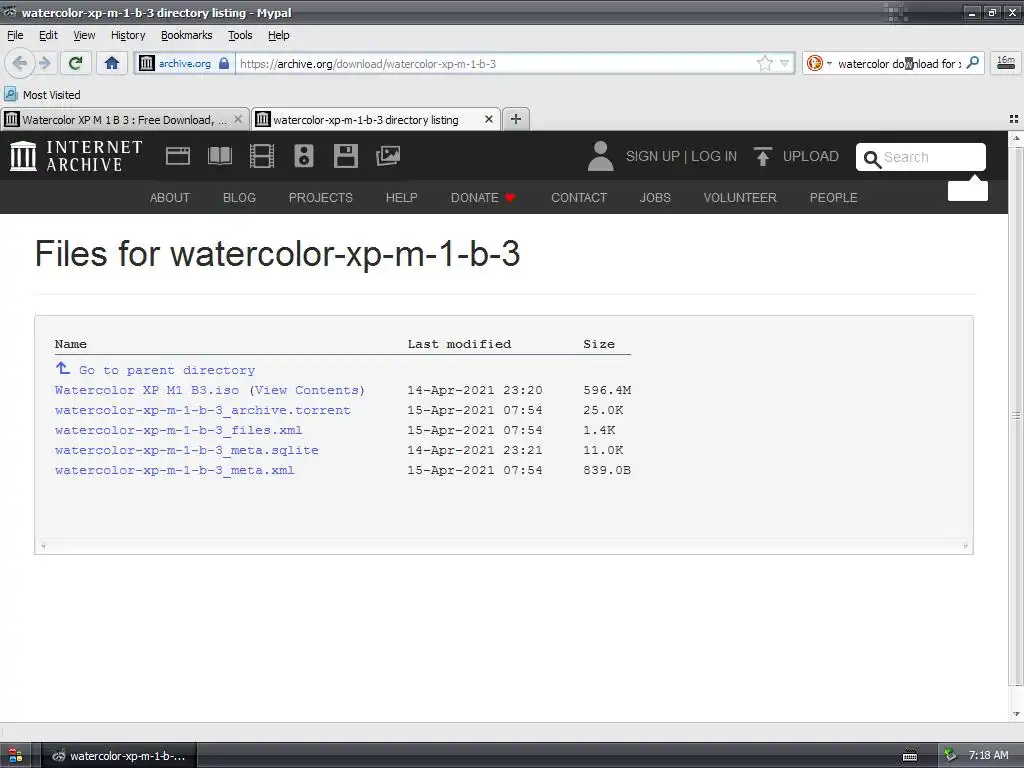Open watercolor-xp-m-1-b-3_meta.xml

(x=174, y=470)
